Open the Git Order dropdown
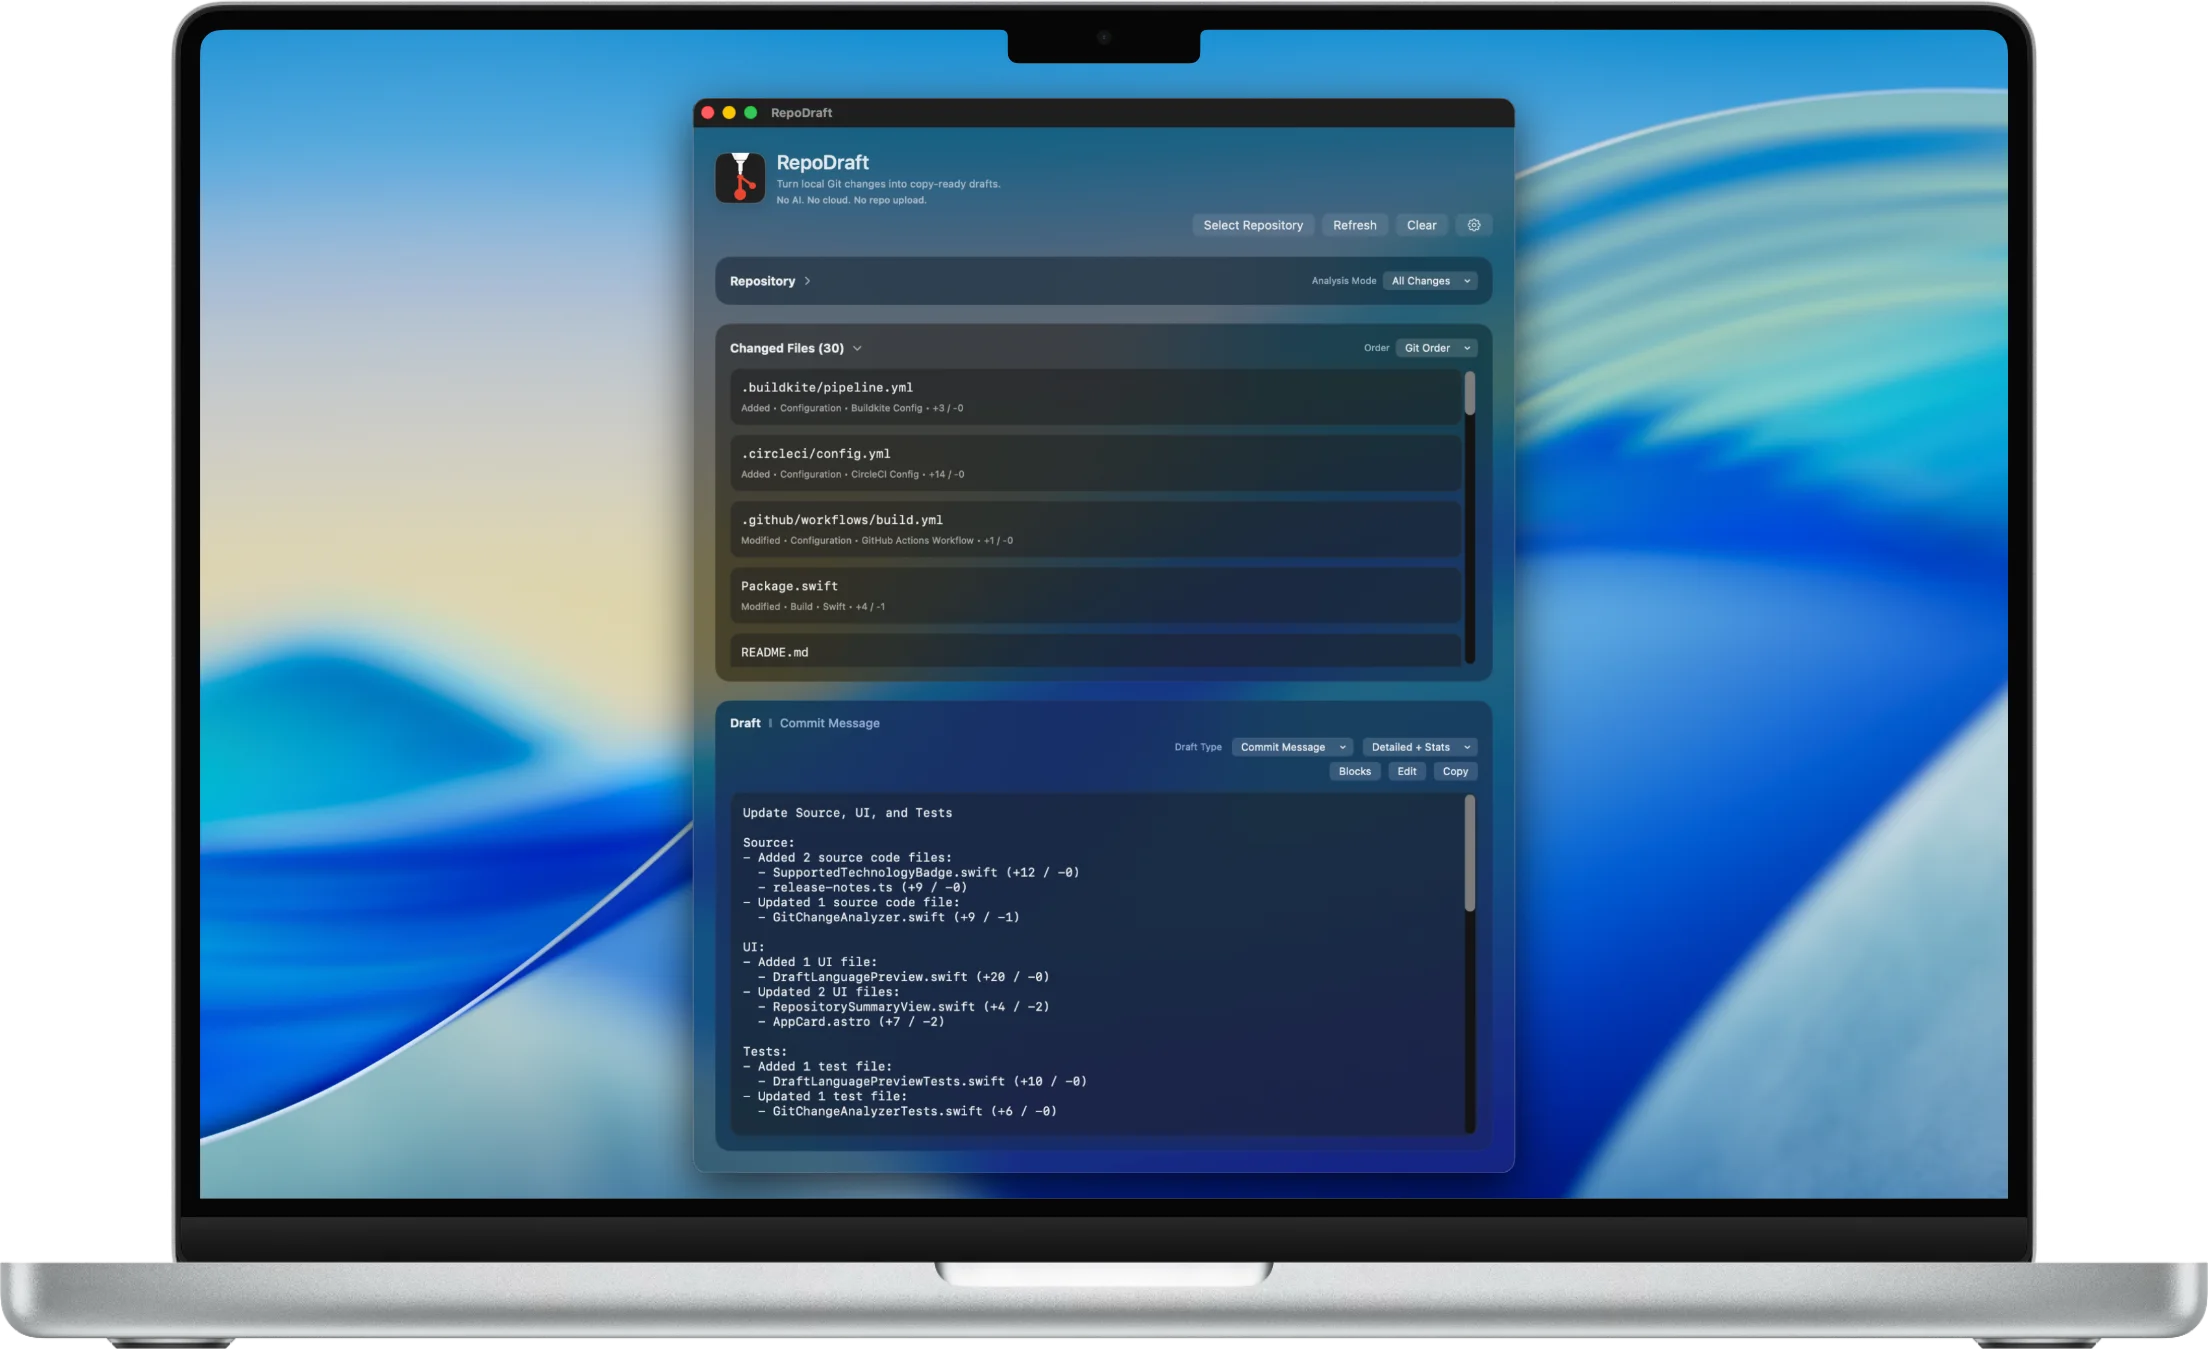This screenshot has width=2208, height=1349. (1437, 348)
